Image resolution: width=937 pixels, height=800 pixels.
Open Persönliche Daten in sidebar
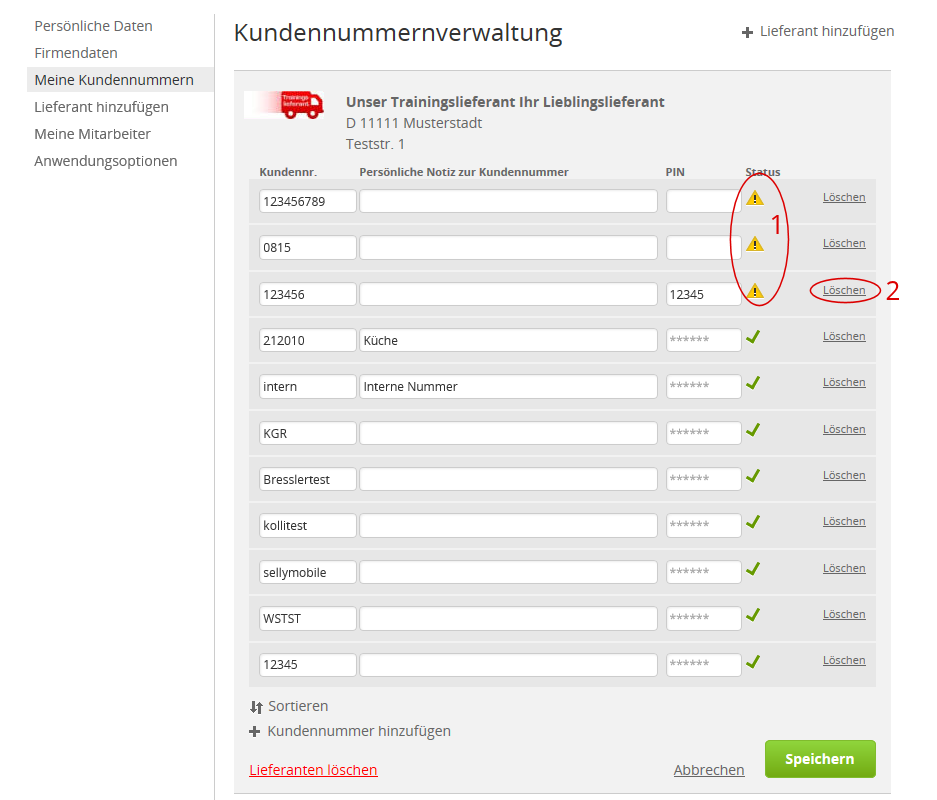click(93, 26)
